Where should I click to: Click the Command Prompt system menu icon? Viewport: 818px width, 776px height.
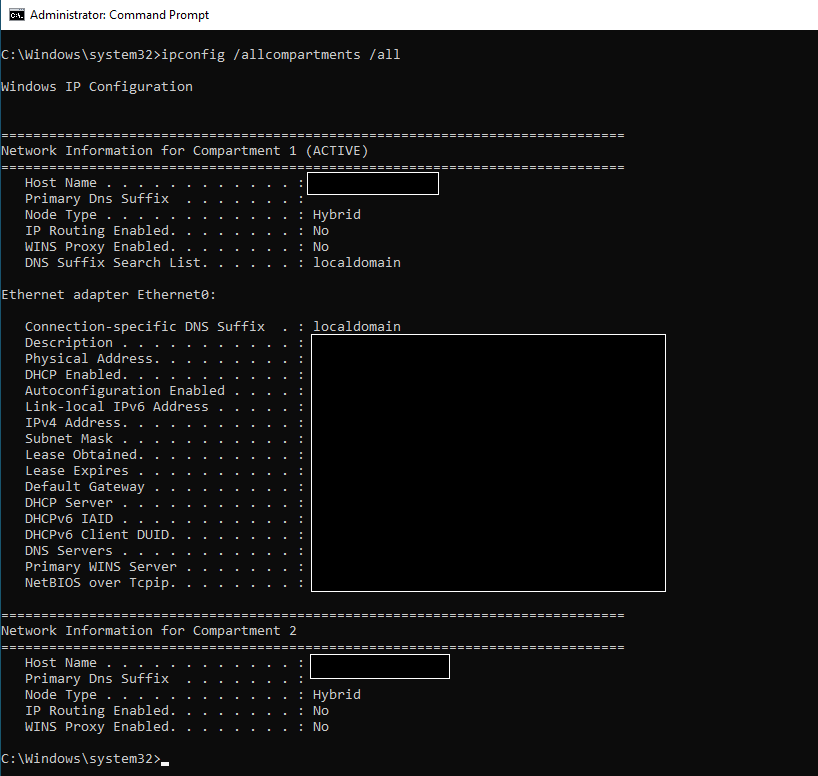point(16,15)
